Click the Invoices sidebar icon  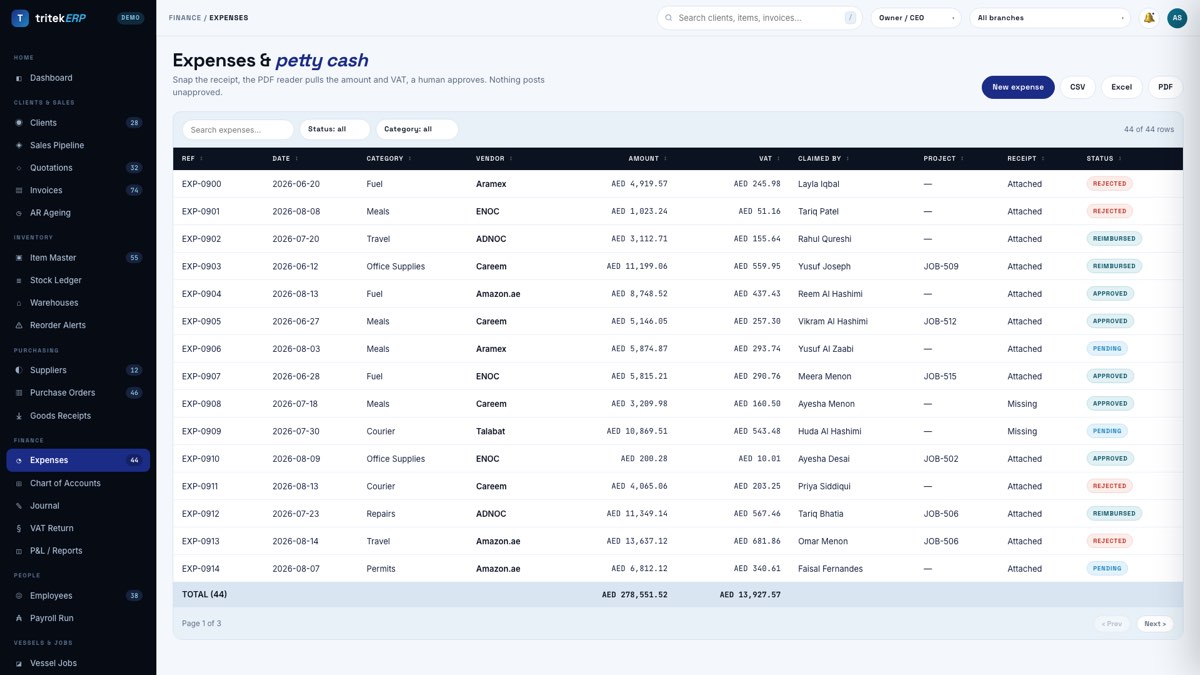(x=19, y=190)
